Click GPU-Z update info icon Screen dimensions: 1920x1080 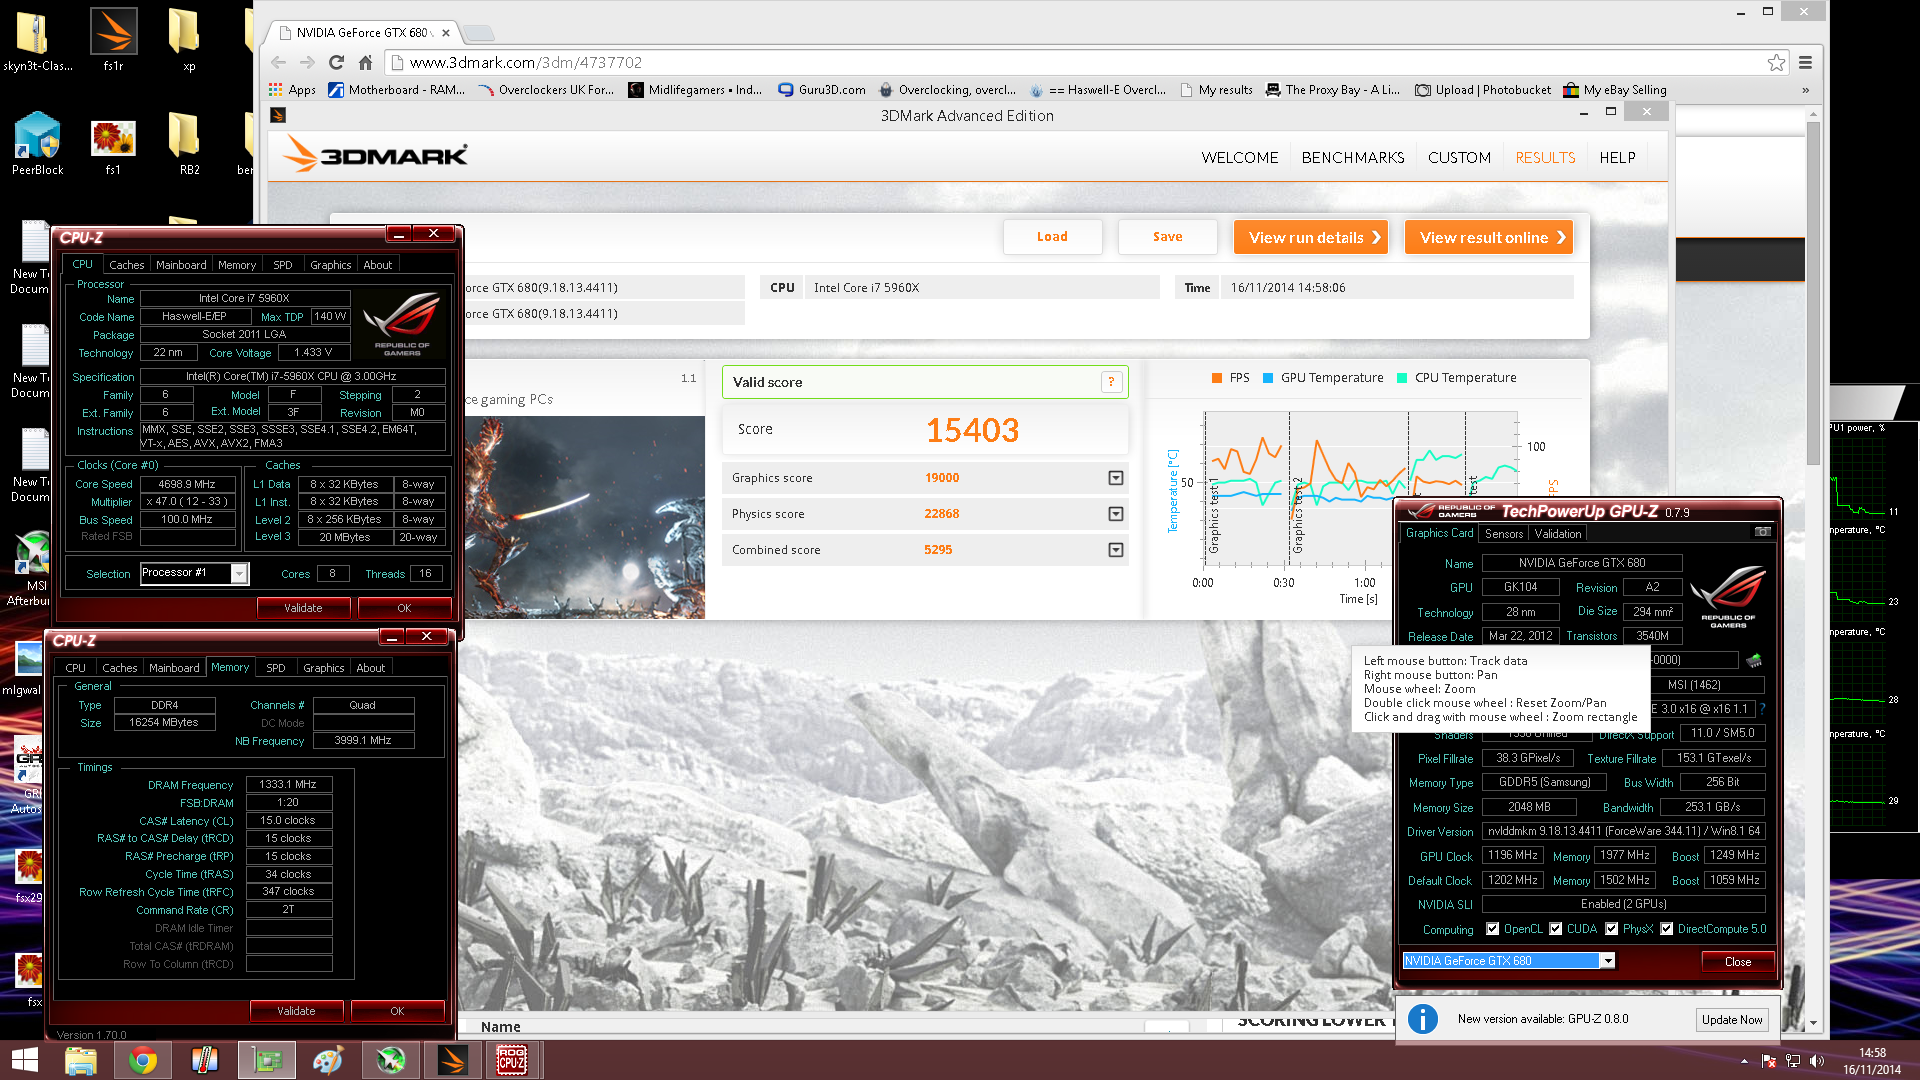pos(1423,1019)
